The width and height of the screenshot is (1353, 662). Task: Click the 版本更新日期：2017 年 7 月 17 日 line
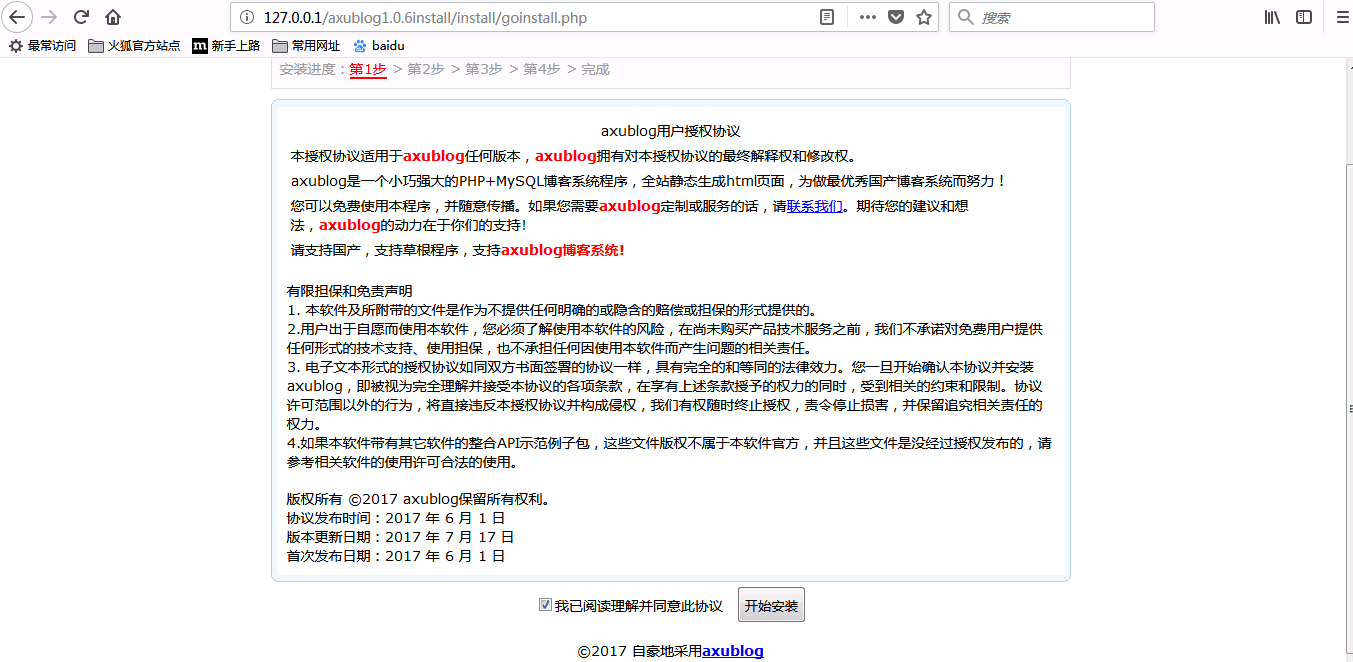coord(401,537)
